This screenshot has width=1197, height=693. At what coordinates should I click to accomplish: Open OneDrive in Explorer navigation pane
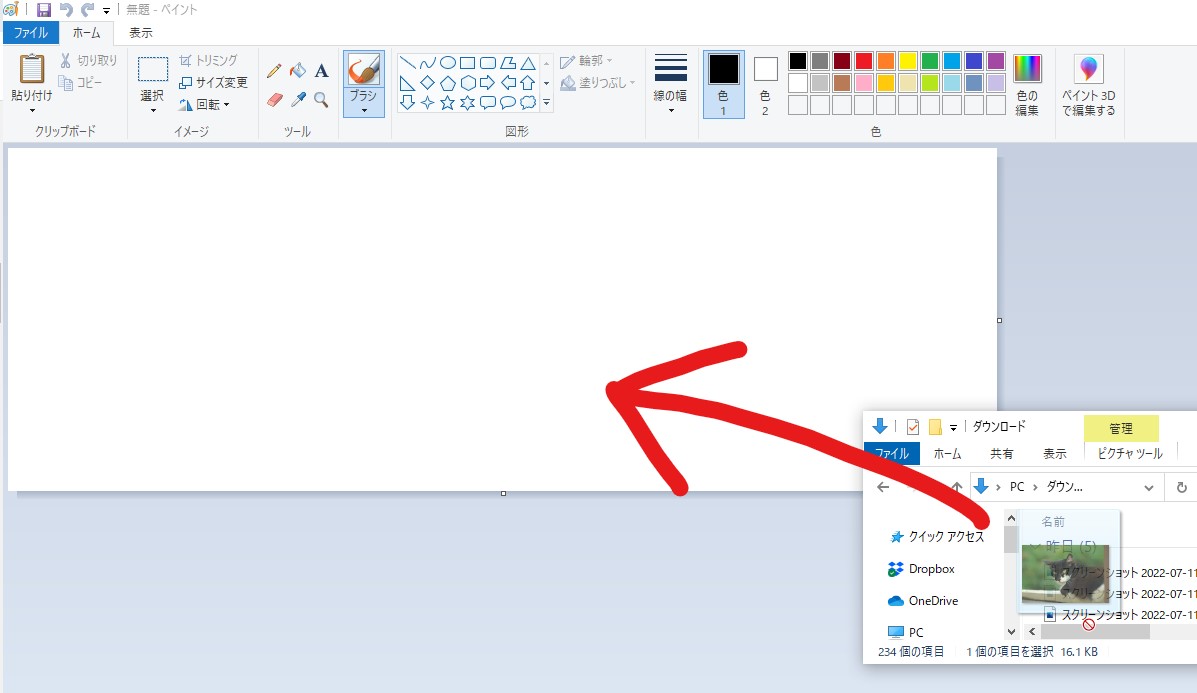tap(923, 601)
